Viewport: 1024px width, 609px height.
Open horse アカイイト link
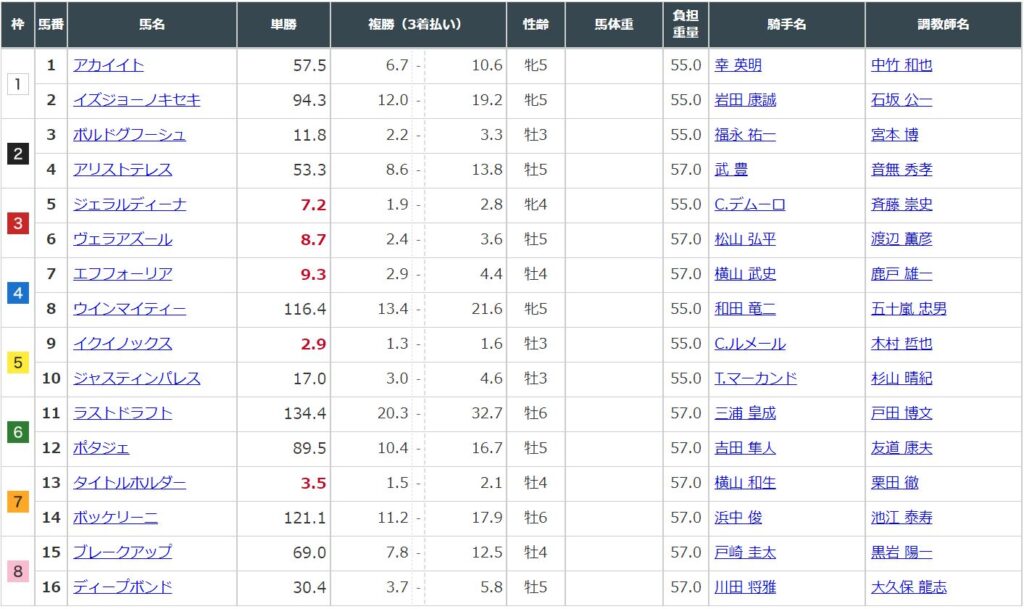108,65
